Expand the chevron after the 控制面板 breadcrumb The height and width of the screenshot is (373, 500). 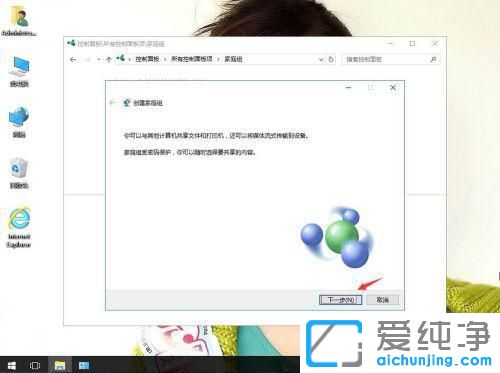click(165, 60)
